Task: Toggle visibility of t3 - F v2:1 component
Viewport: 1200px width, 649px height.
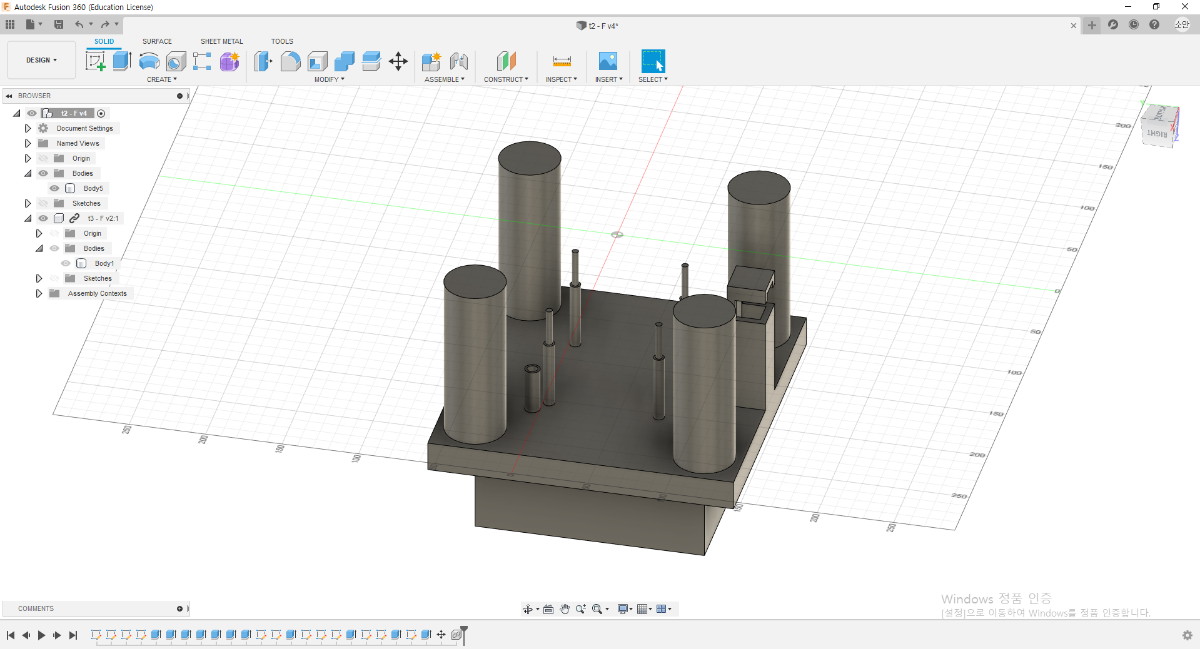Action: coord(43,218)
